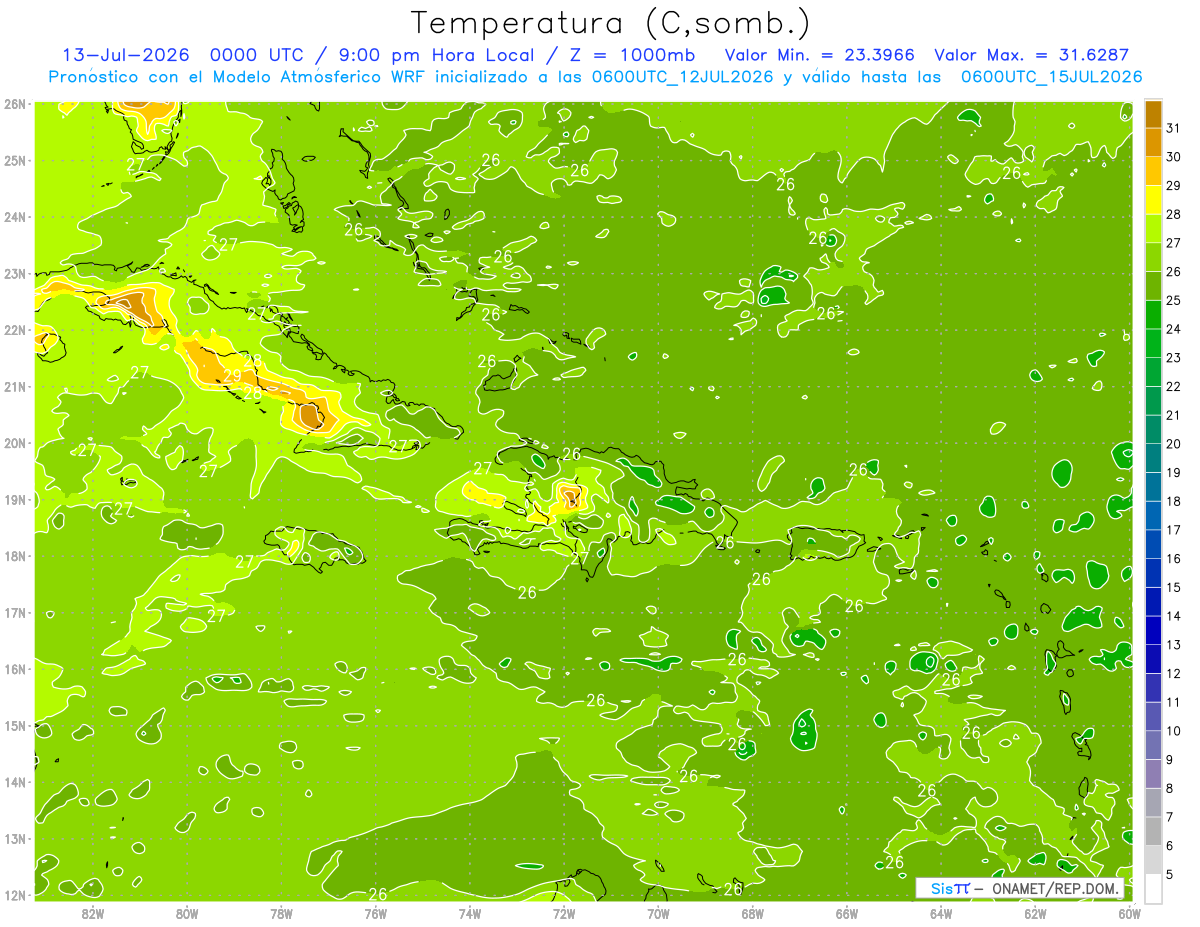The image size is (1200, 927).
Task: Click color bar segment between 29 and 30
Action: (x=1153, y=171)
